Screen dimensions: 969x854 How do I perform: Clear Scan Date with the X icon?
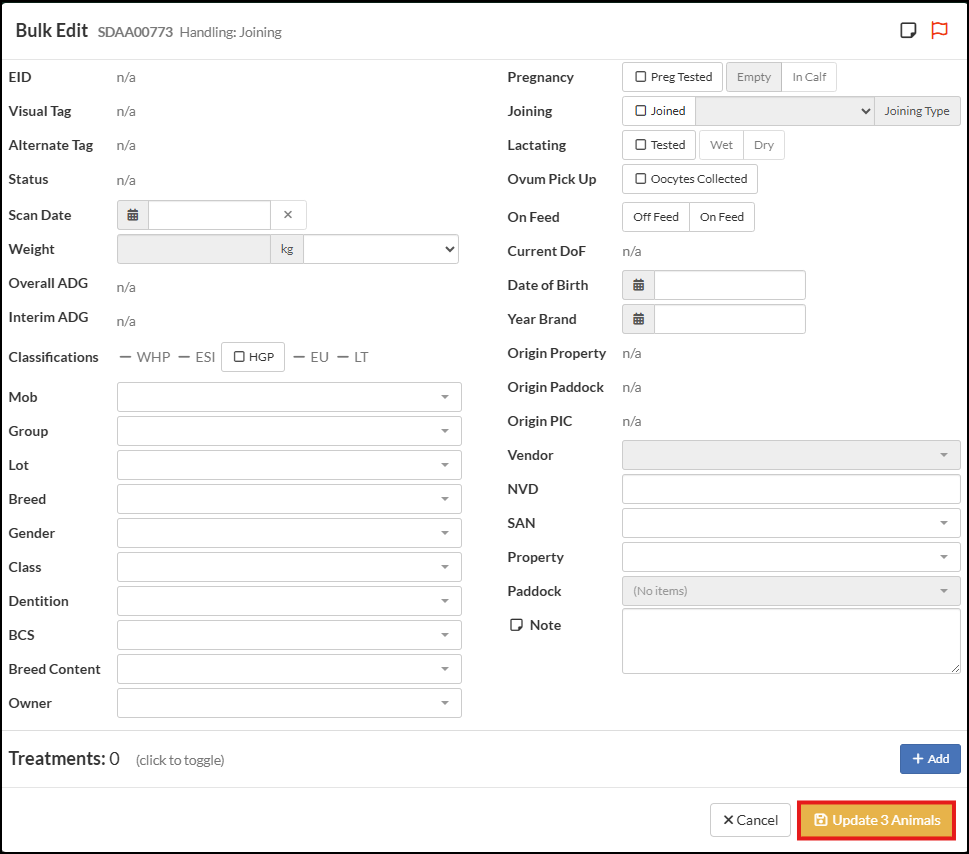[x=288, y=215]
